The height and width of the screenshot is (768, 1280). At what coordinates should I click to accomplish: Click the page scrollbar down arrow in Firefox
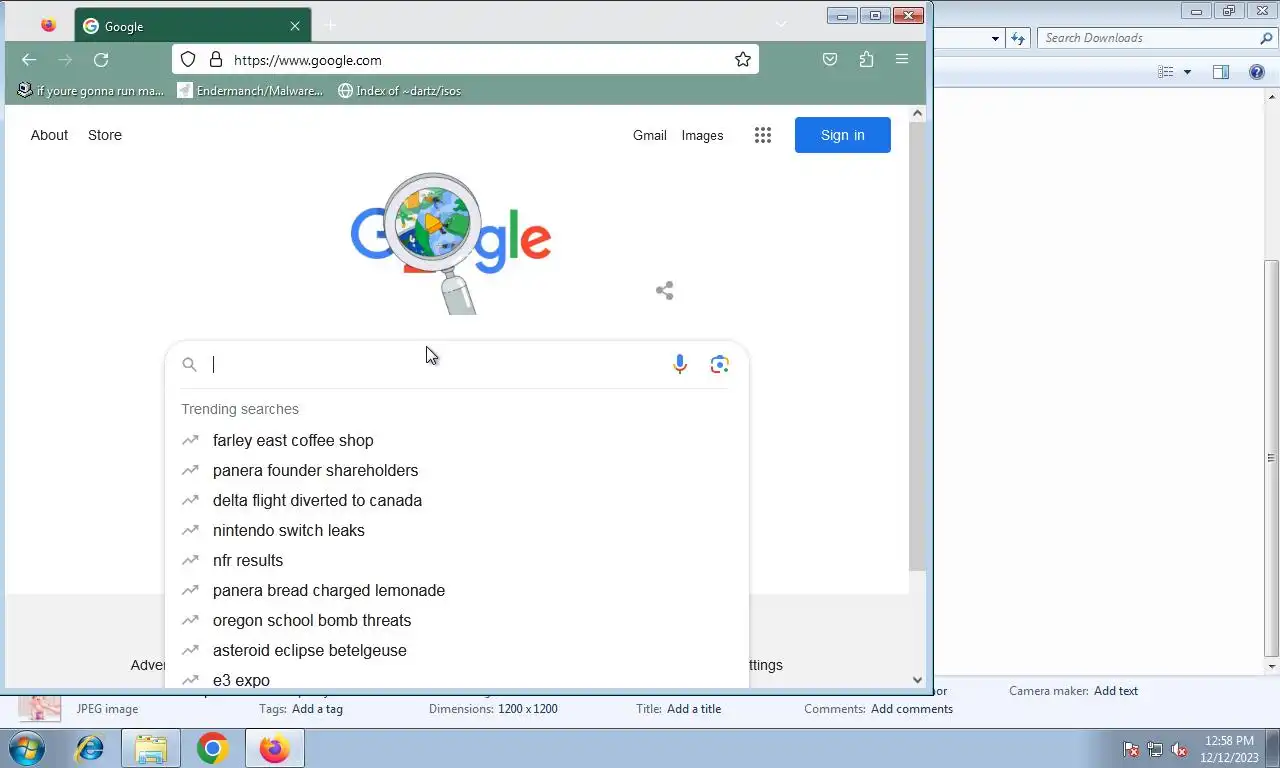pos(917,680)
